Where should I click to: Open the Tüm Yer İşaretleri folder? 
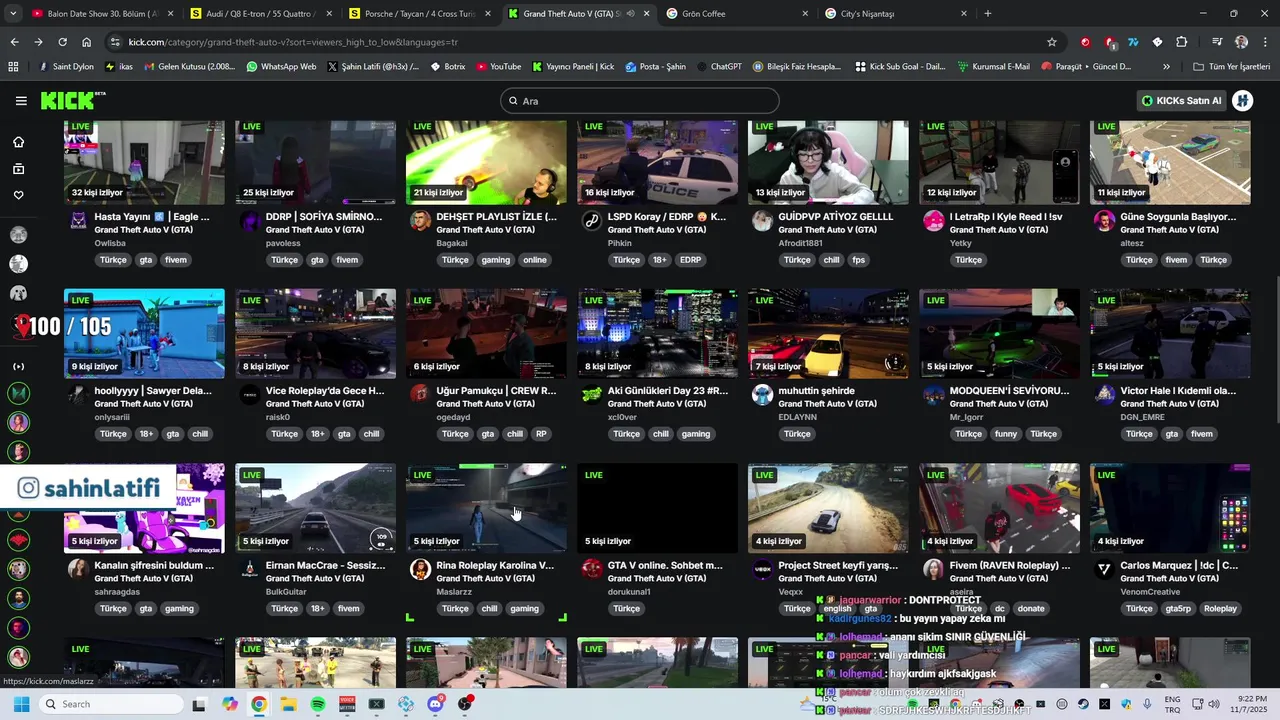point(1232,67)
